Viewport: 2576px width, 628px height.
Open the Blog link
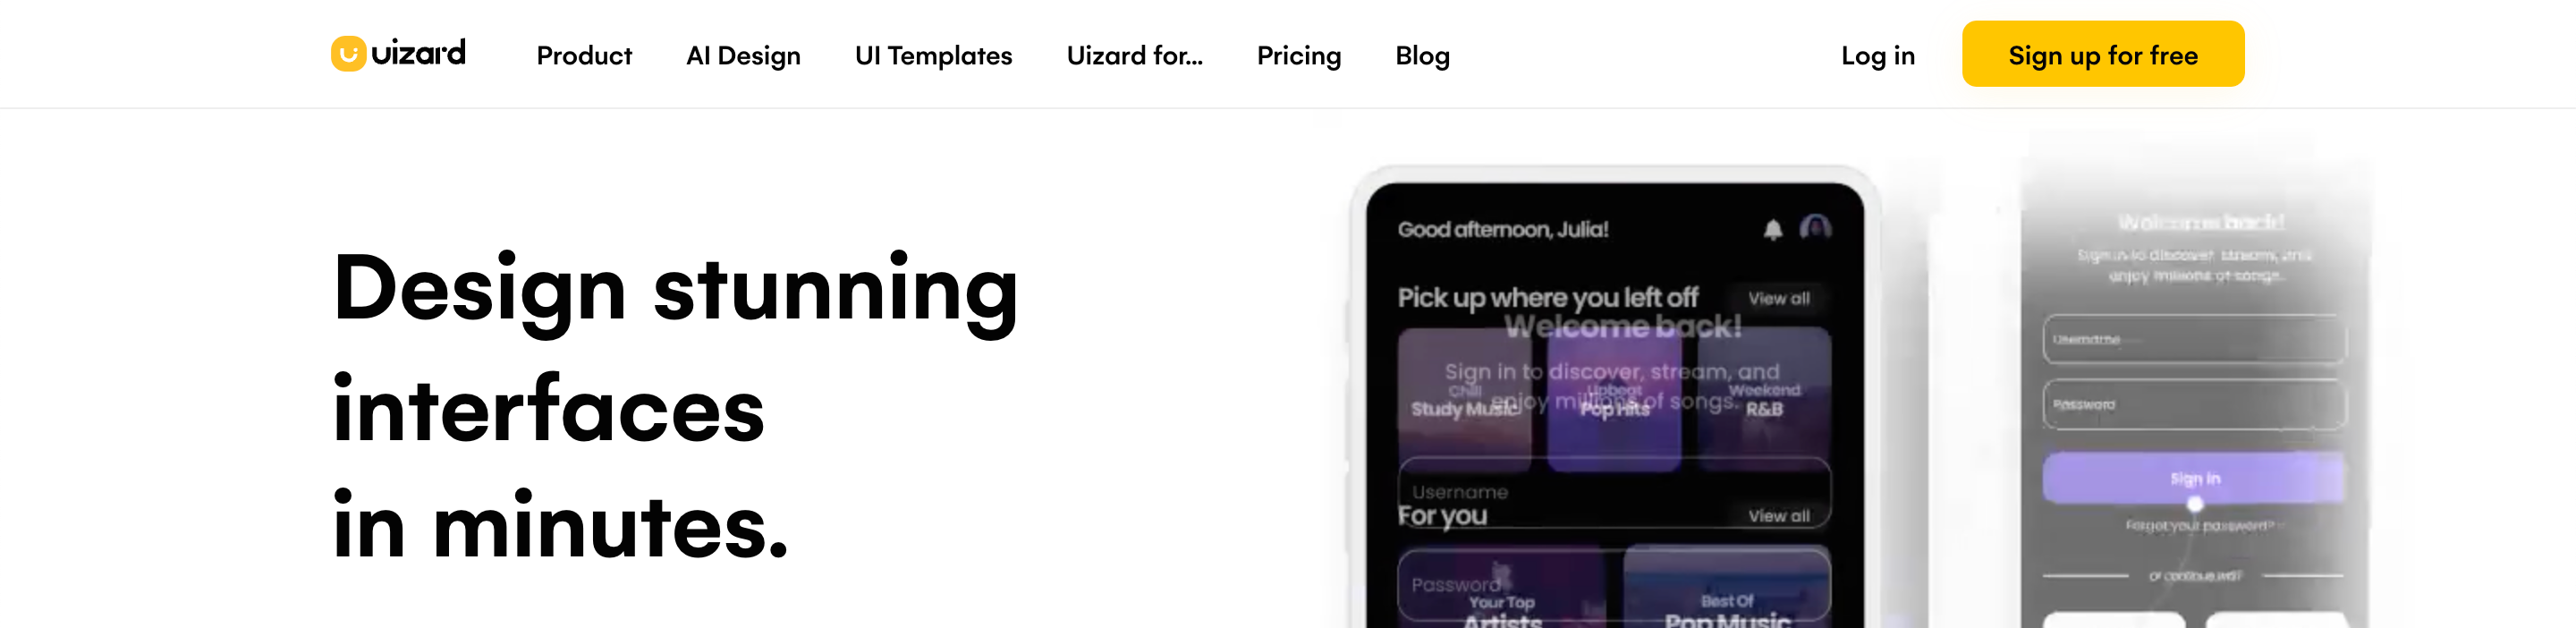pos(1422,56)
